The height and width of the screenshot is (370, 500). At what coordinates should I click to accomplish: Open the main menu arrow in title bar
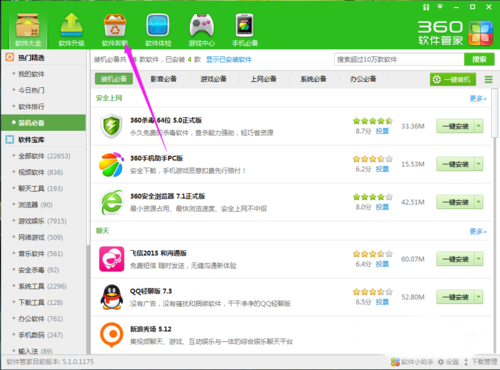click(440, 7)
